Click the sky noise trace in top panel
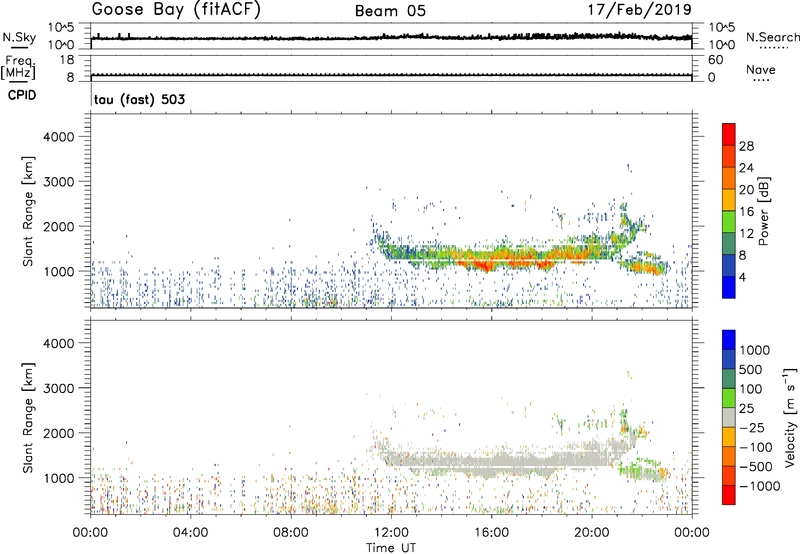The image size is (800, 554). coord(391,37)
